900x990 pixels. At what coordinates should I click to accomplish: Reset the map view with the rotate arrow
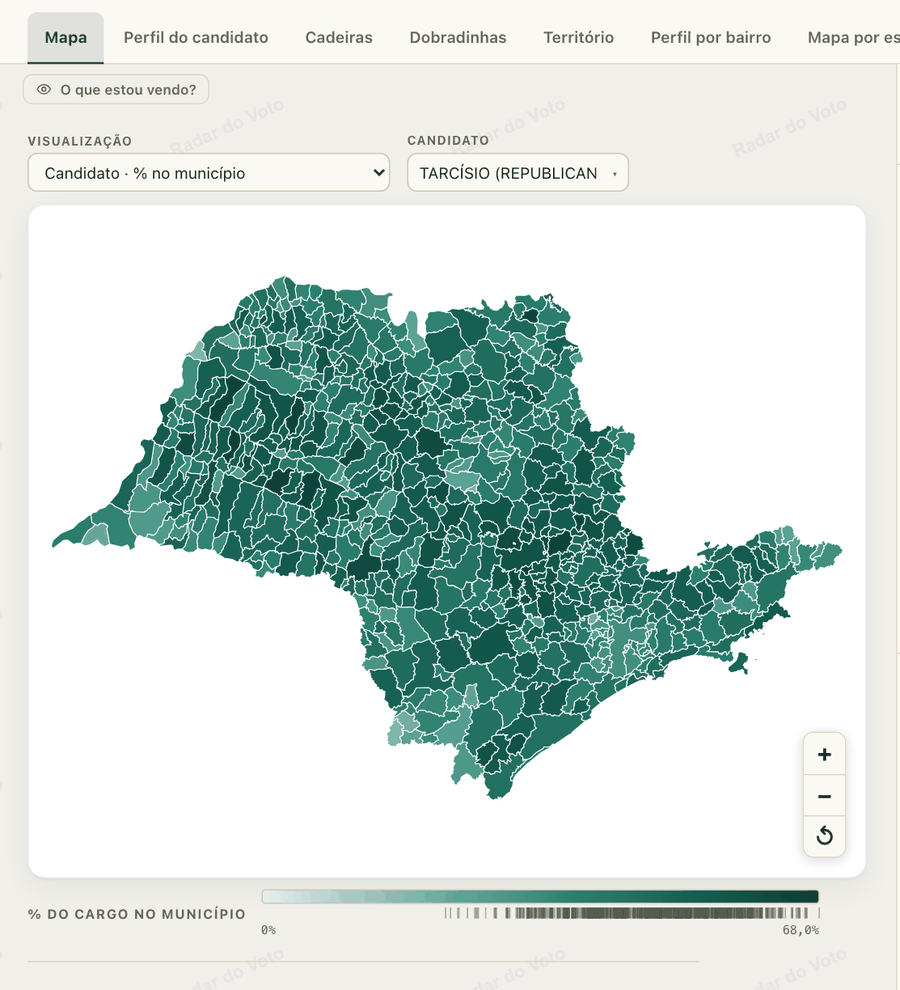coord(824,836)
